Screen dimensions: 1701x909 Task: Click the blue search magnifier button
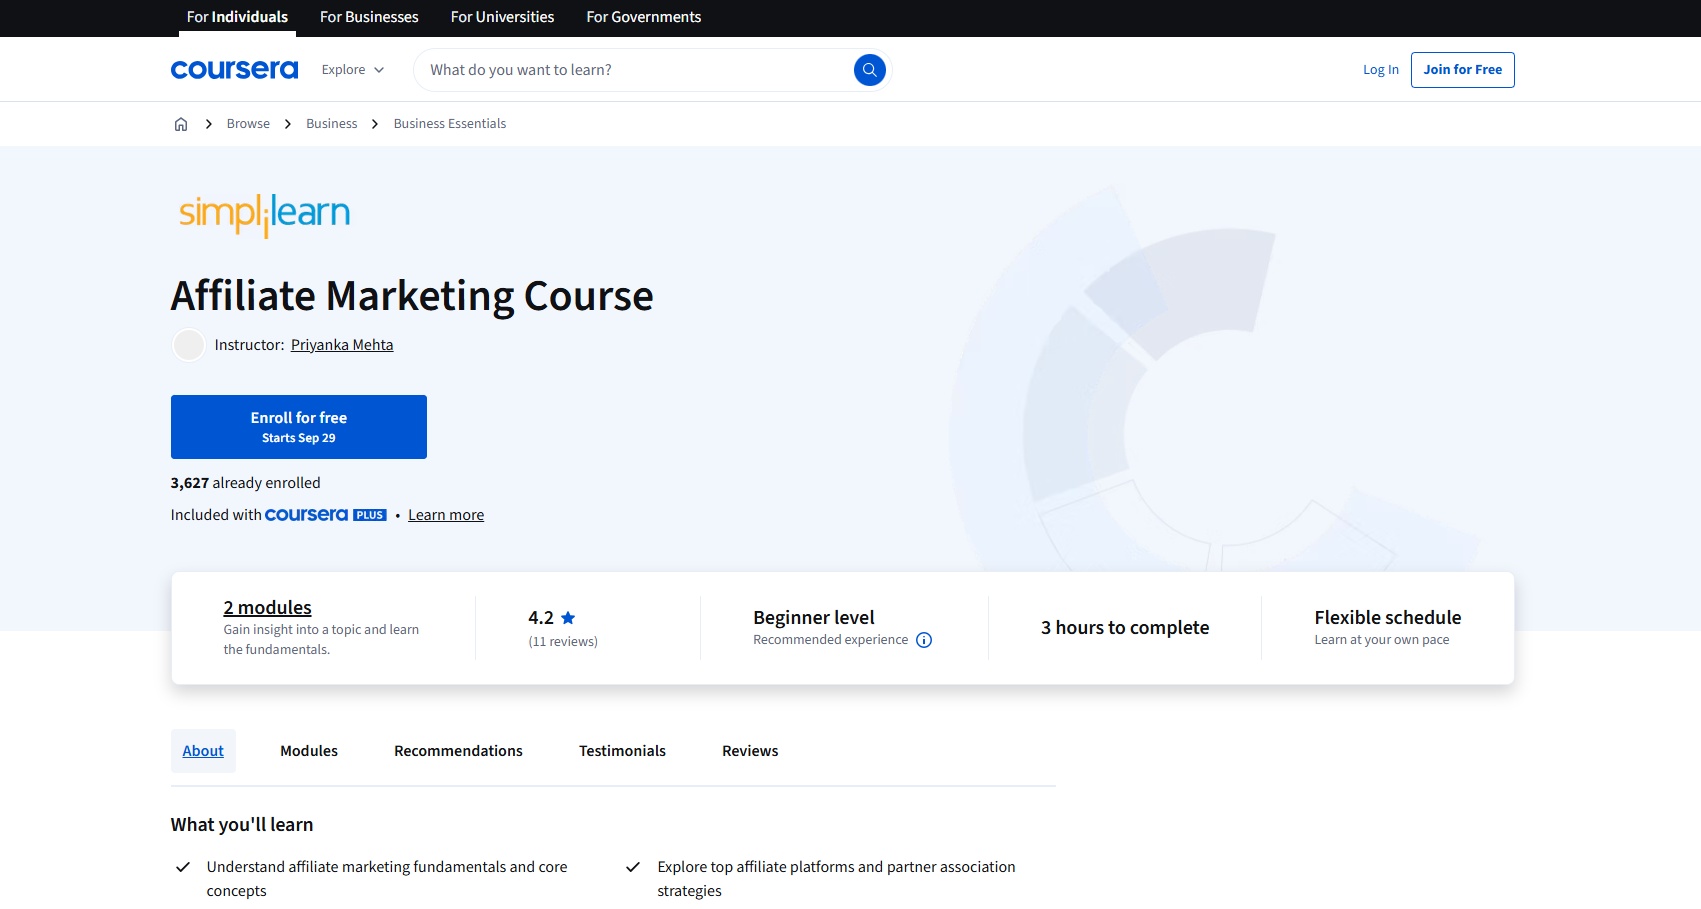pos(870,70)
